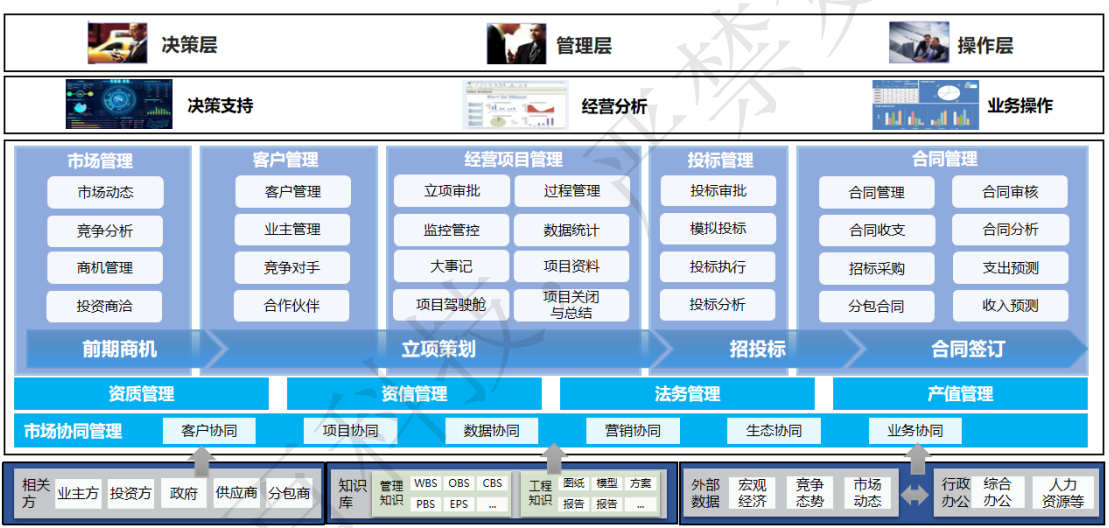Open the 法务管理 bar
The image size is (1109, 528).
click(687, 394)
